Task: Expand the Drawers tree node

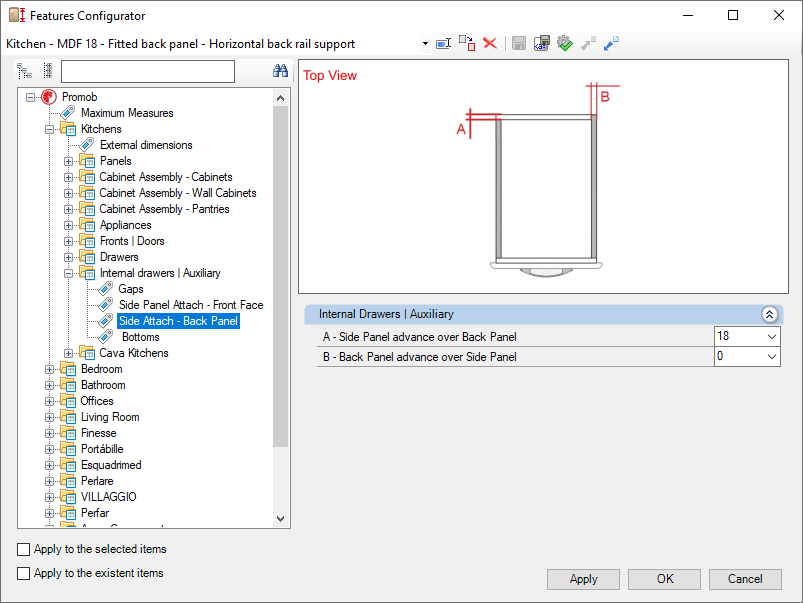Action: point(69,257)
